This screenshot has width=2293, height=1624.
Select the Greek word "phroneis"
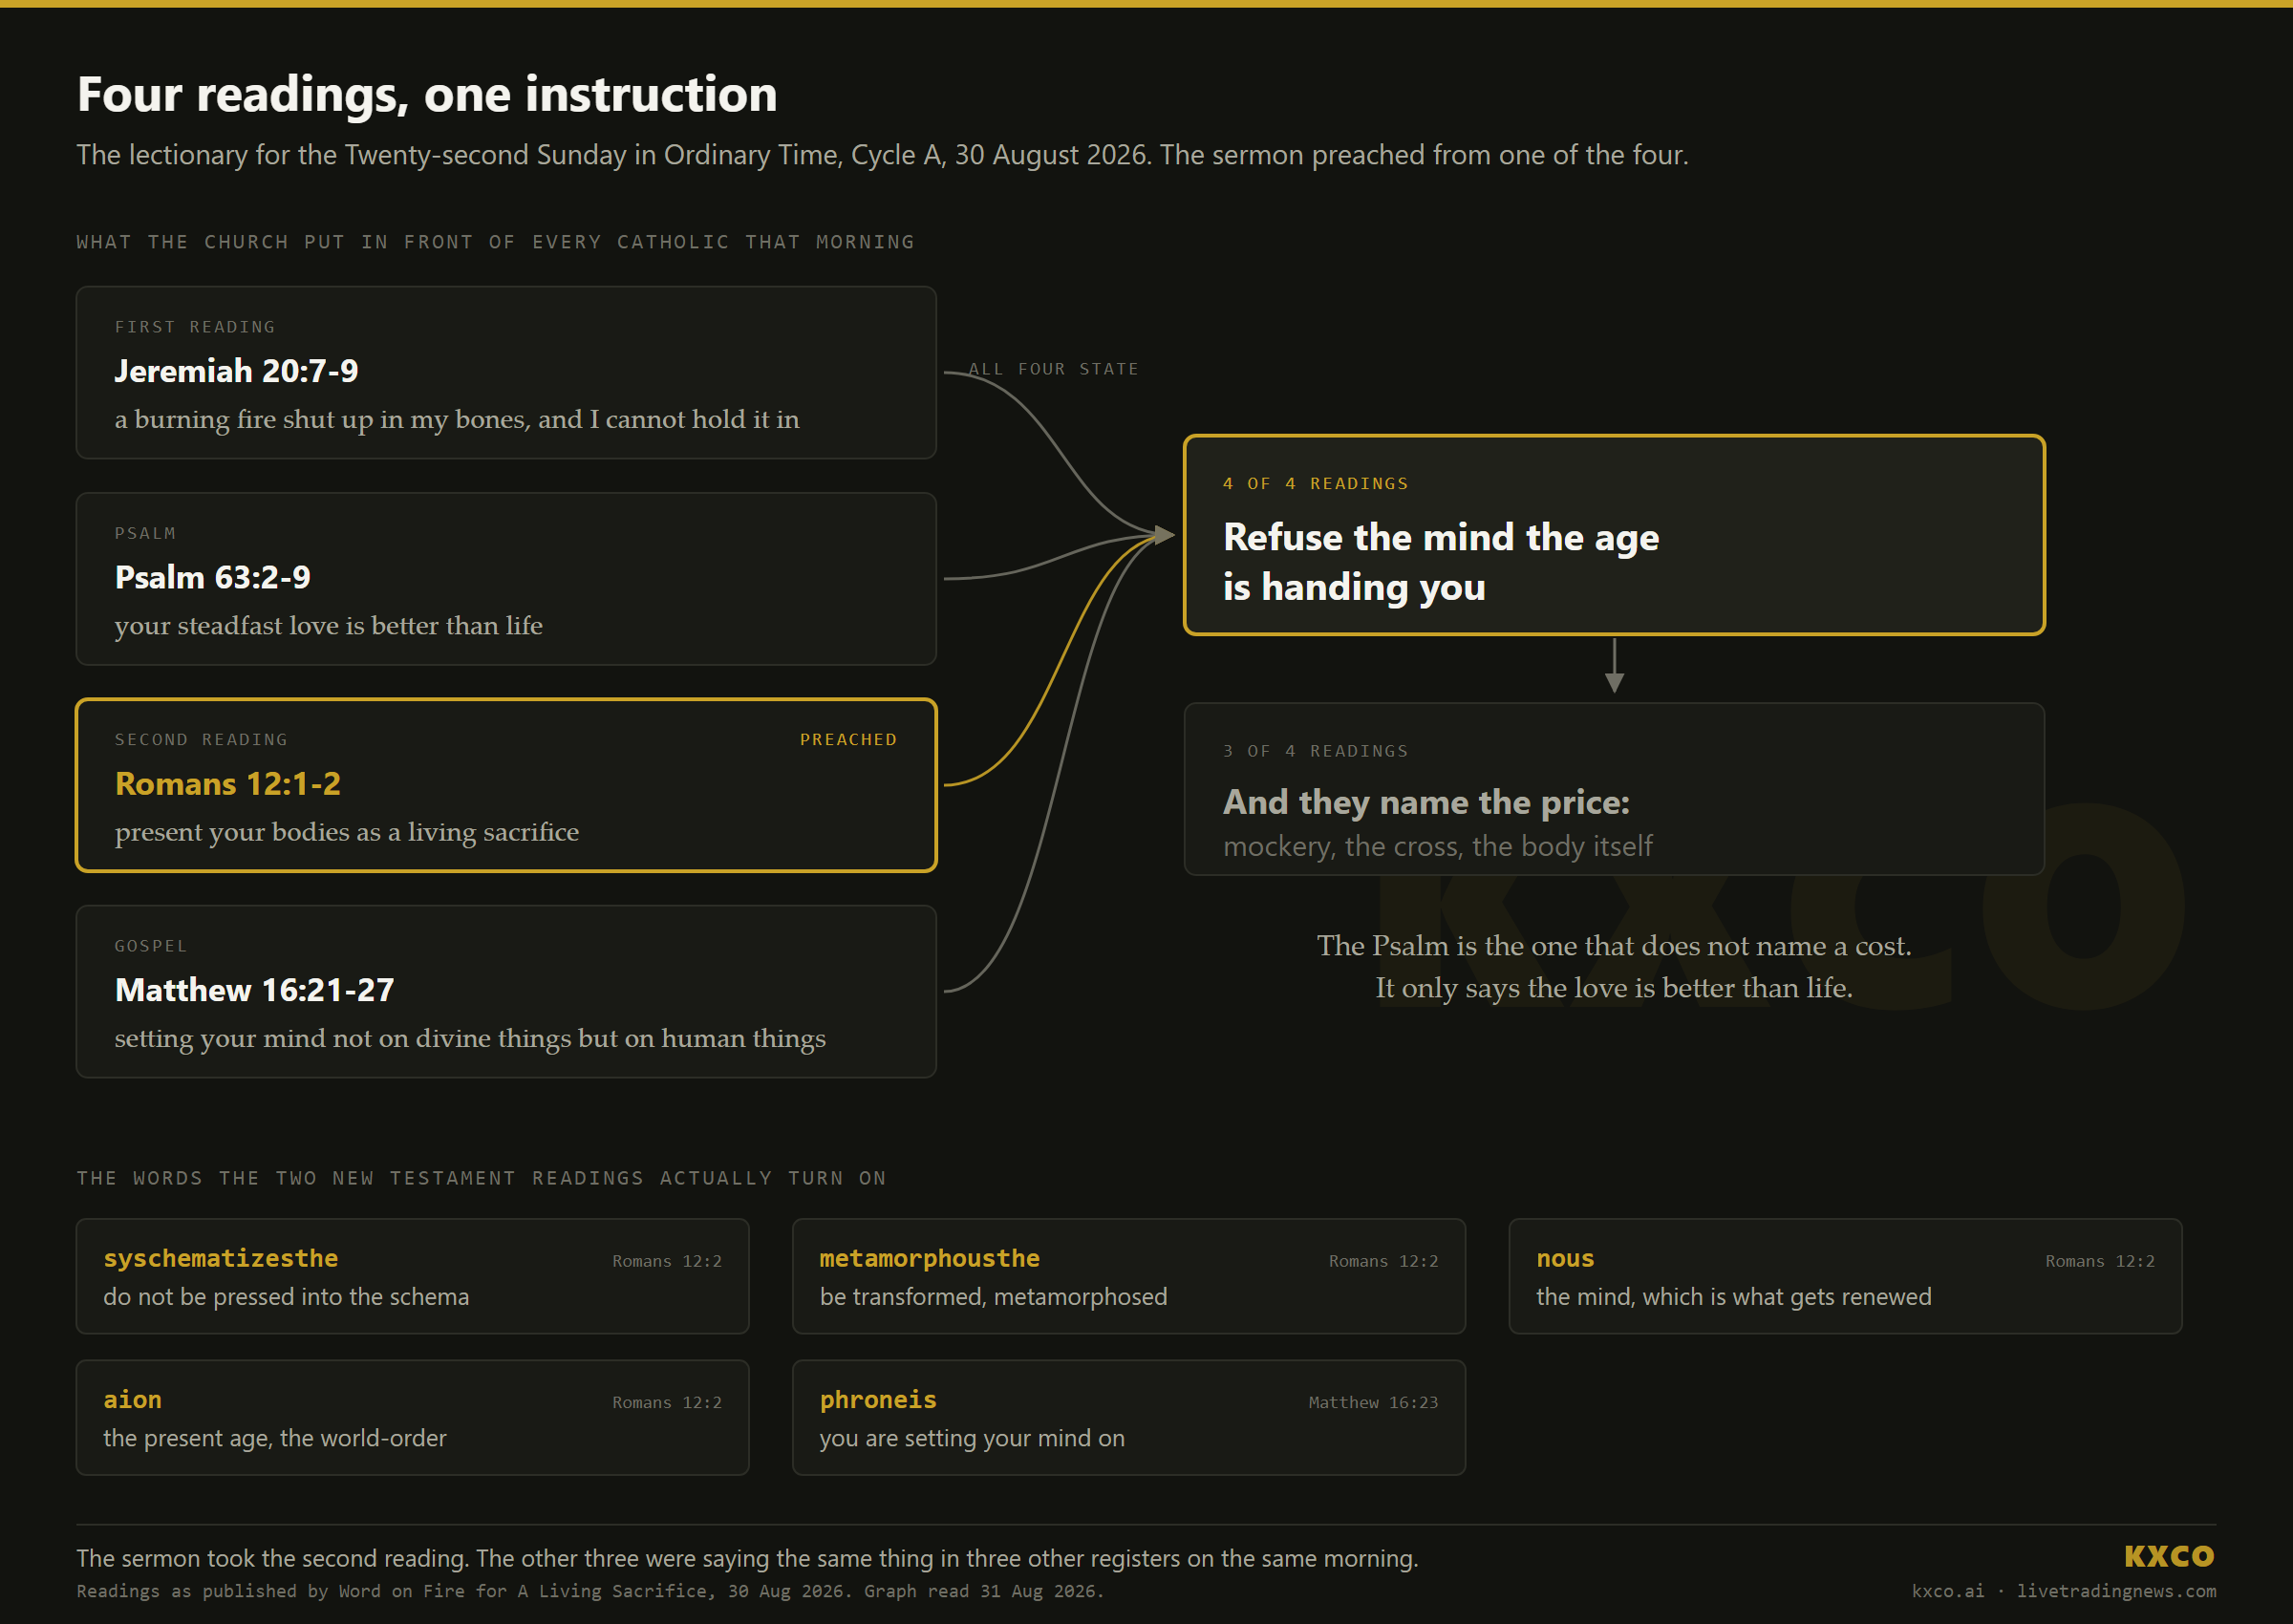click(x=878, y=1399)
